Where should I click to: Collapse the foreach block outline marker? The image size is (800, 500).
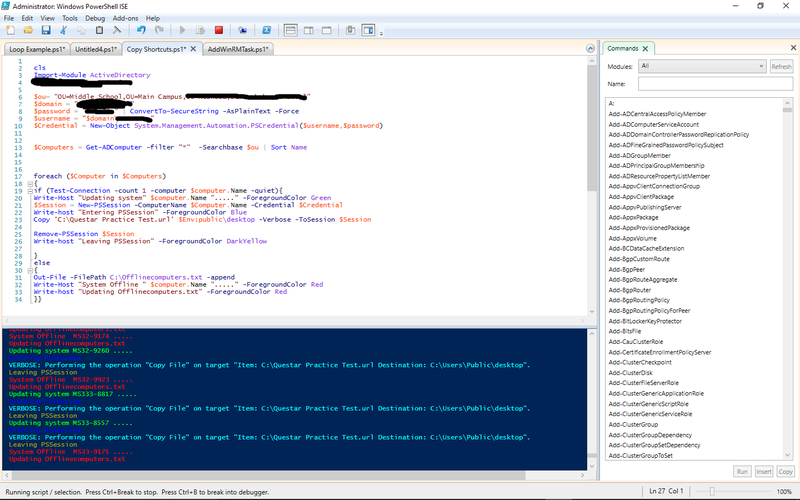(x=32, y=183)
